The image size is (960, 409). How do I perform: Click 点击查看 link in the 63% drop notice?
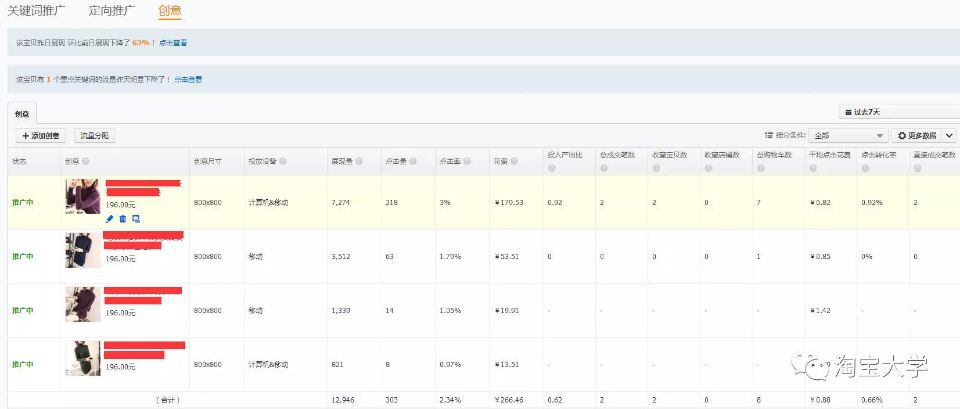point(173,43)
